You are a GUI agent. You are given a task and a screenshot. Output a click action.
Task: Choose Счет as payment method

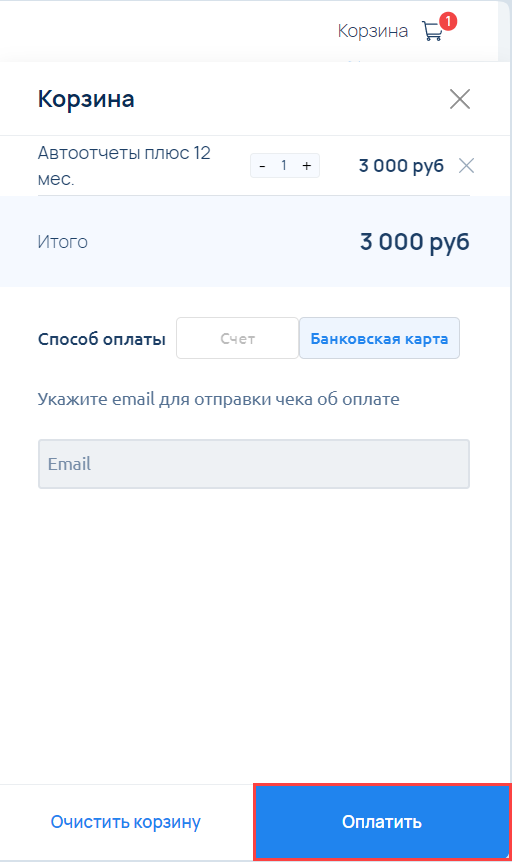[238, 338]
